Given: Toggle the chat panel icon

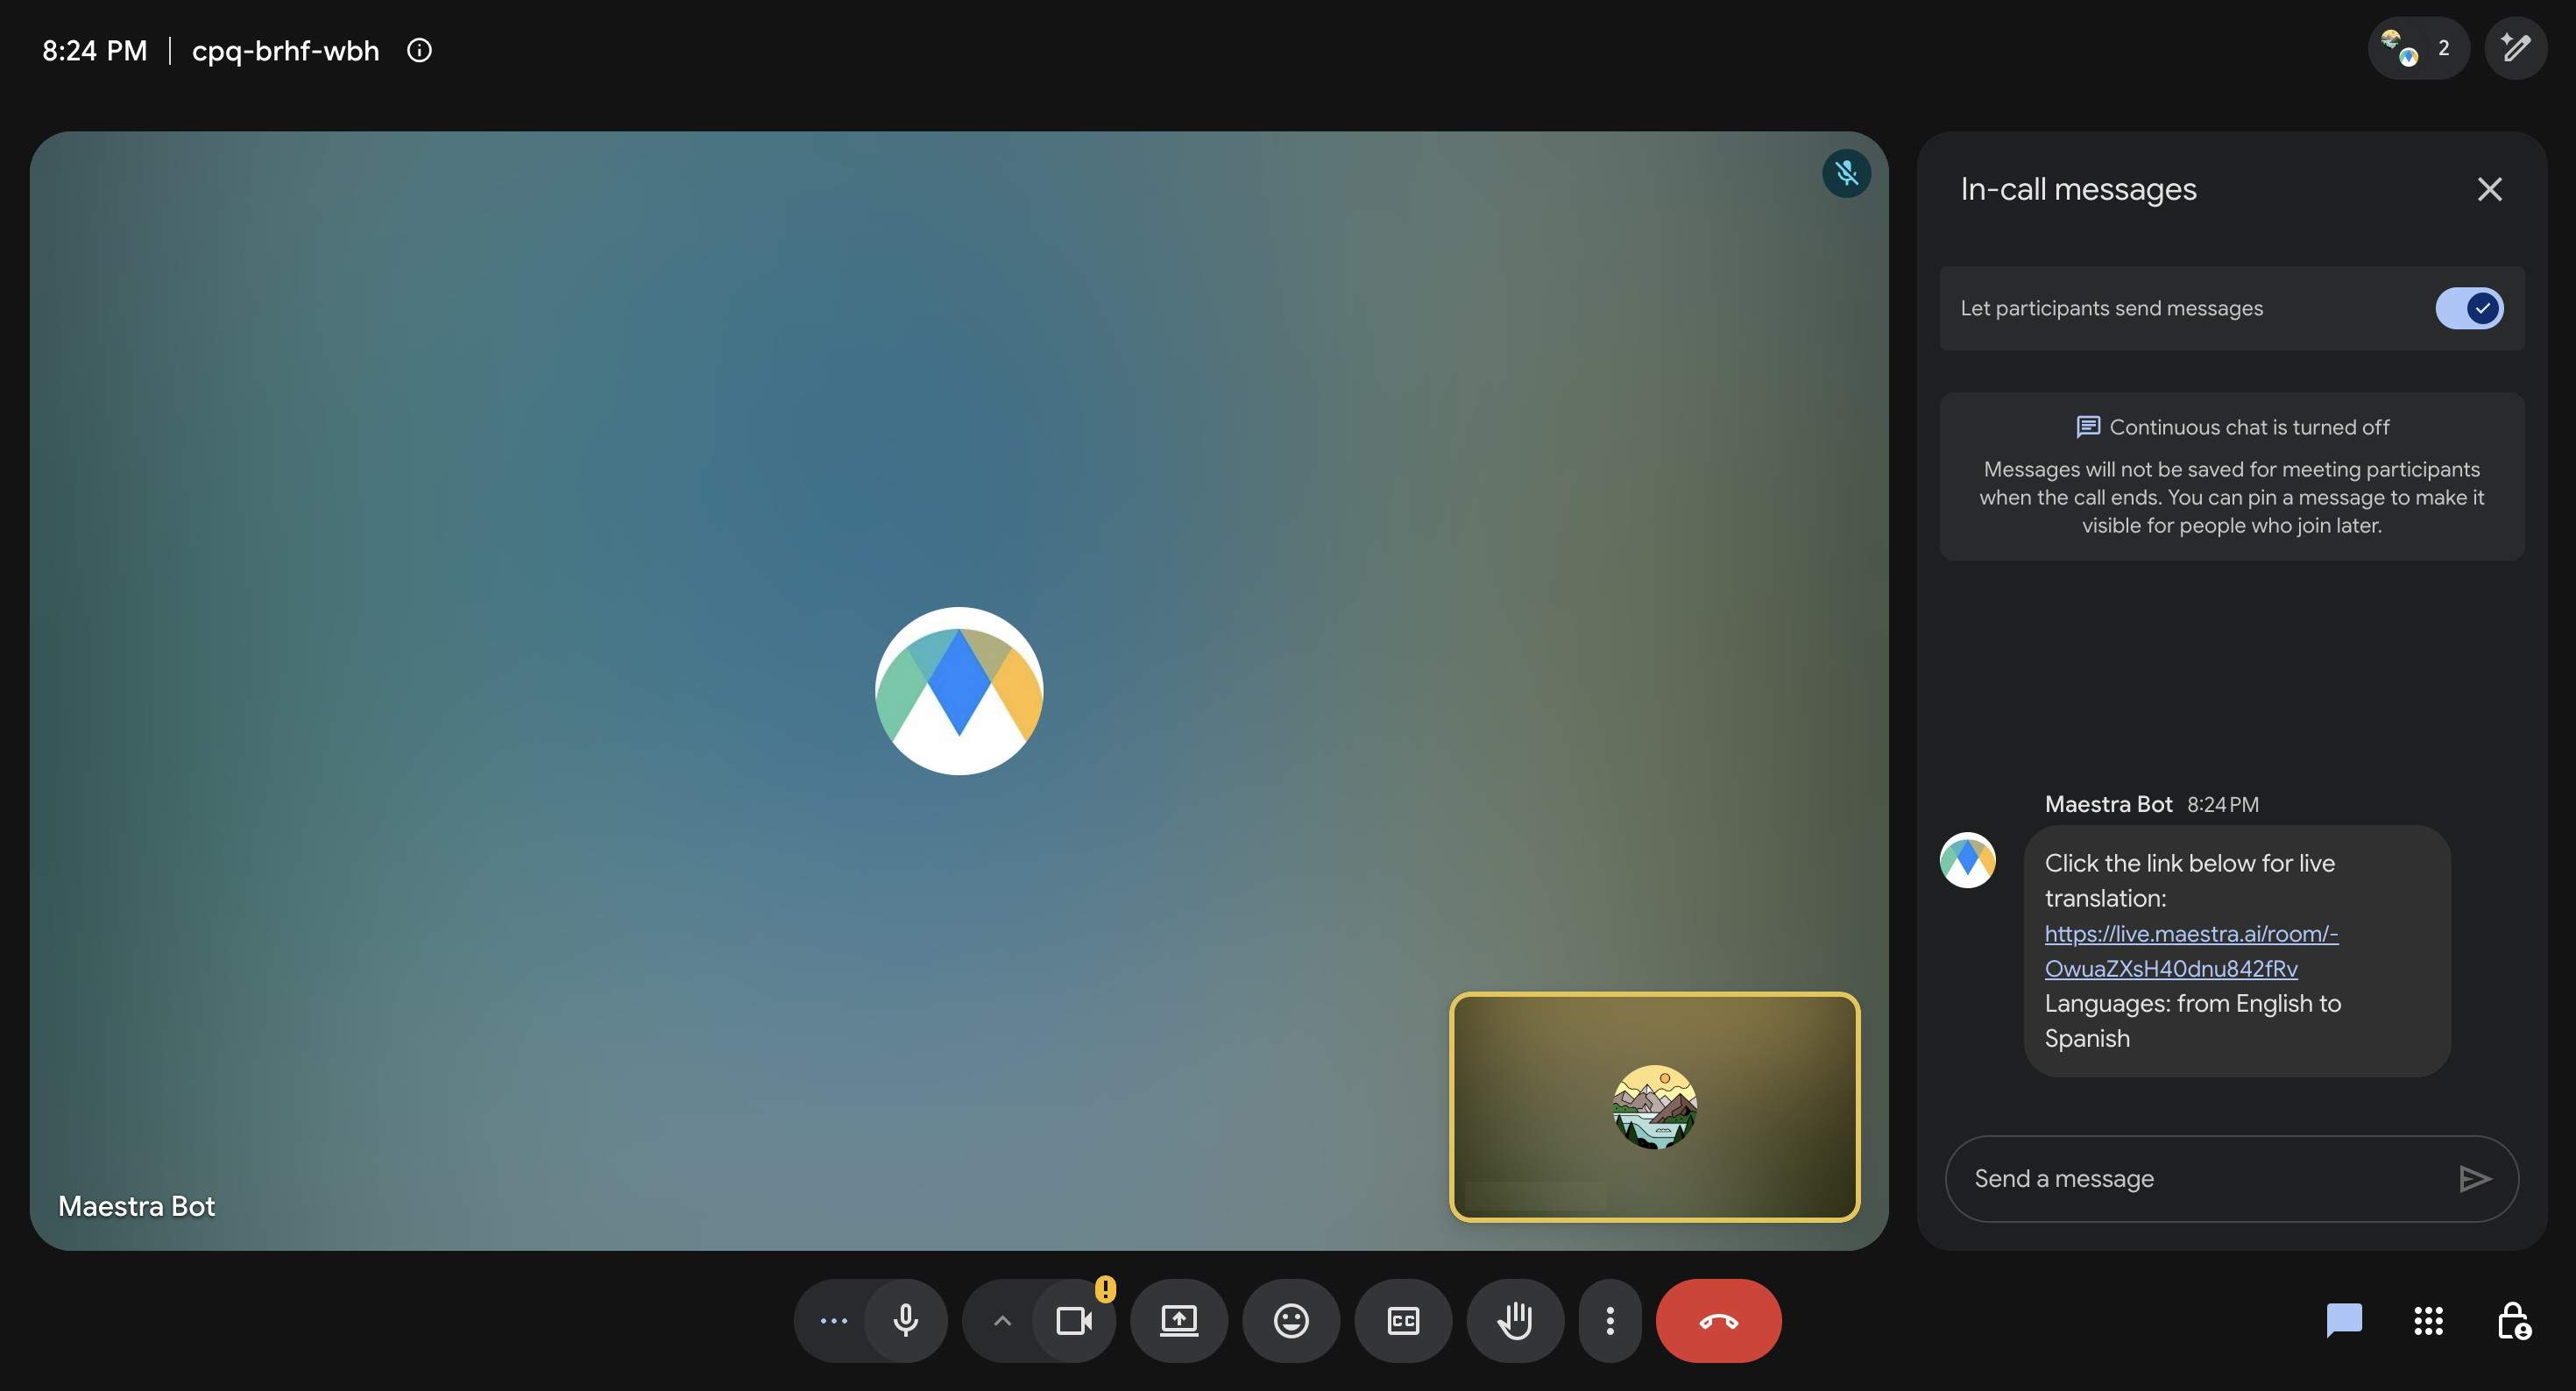Looking at the screenshot, I should (x=2344, y=1321).
